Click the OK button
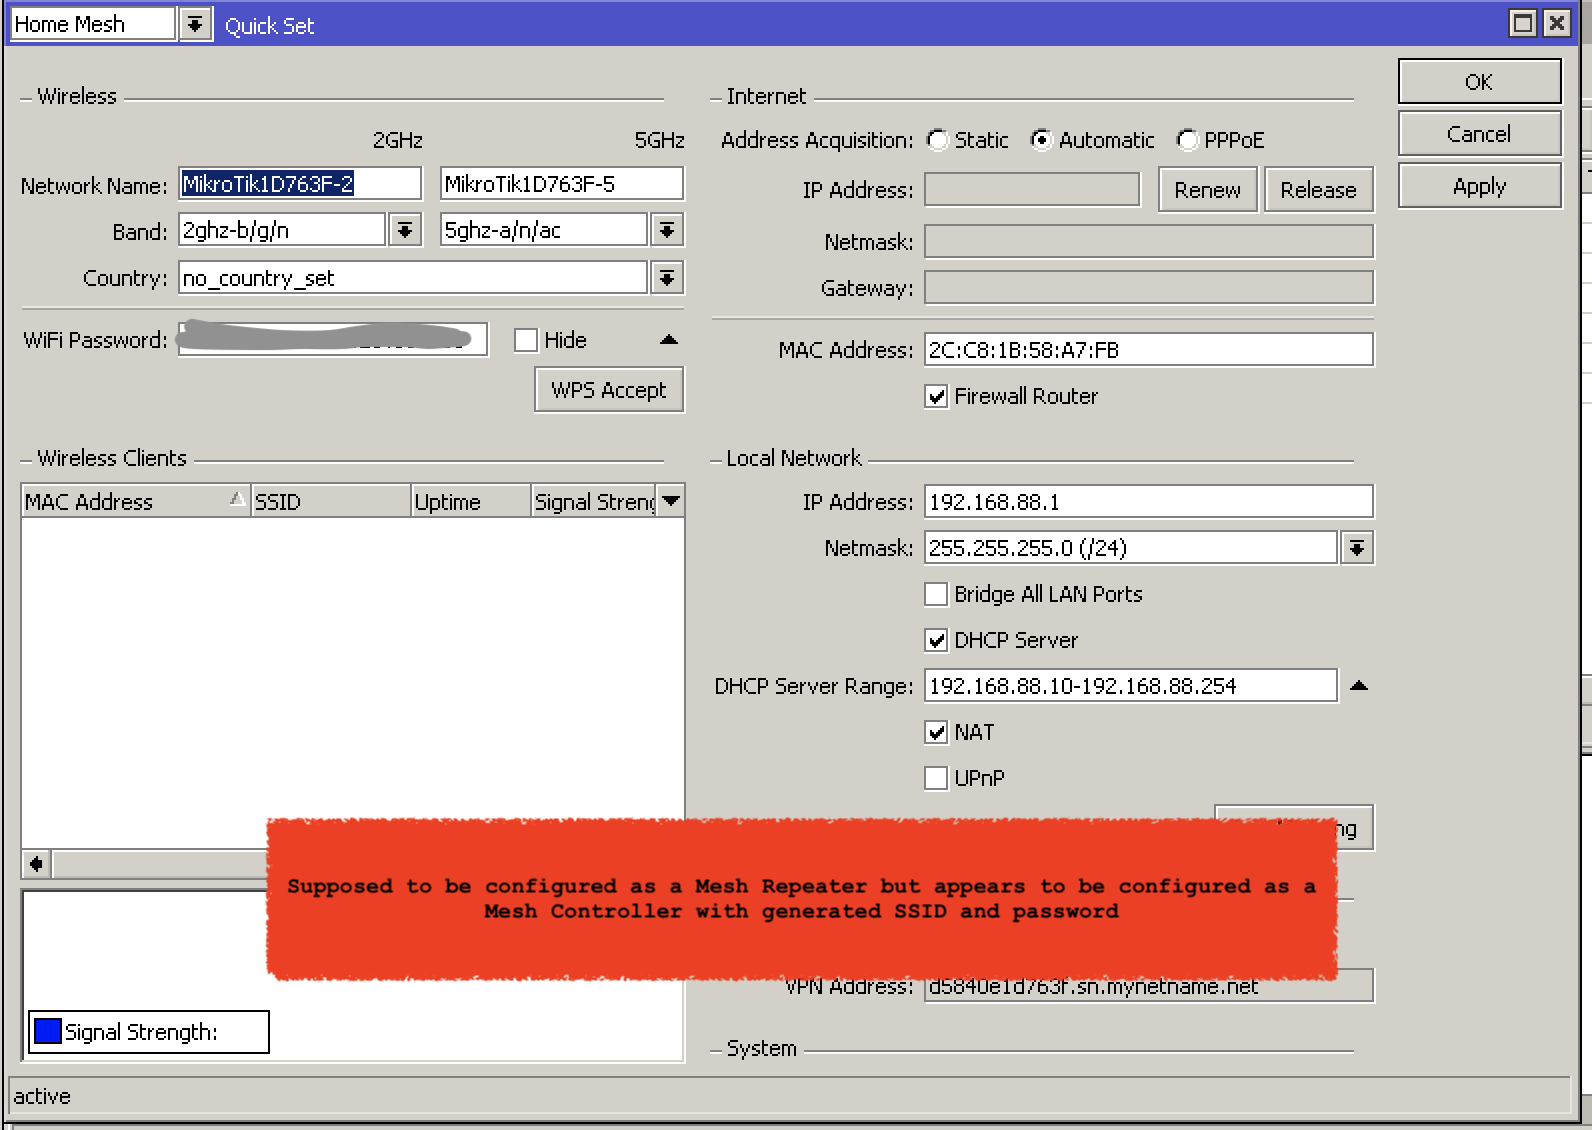Viewport: 1592px width, 1130px height. [1479, 81]
